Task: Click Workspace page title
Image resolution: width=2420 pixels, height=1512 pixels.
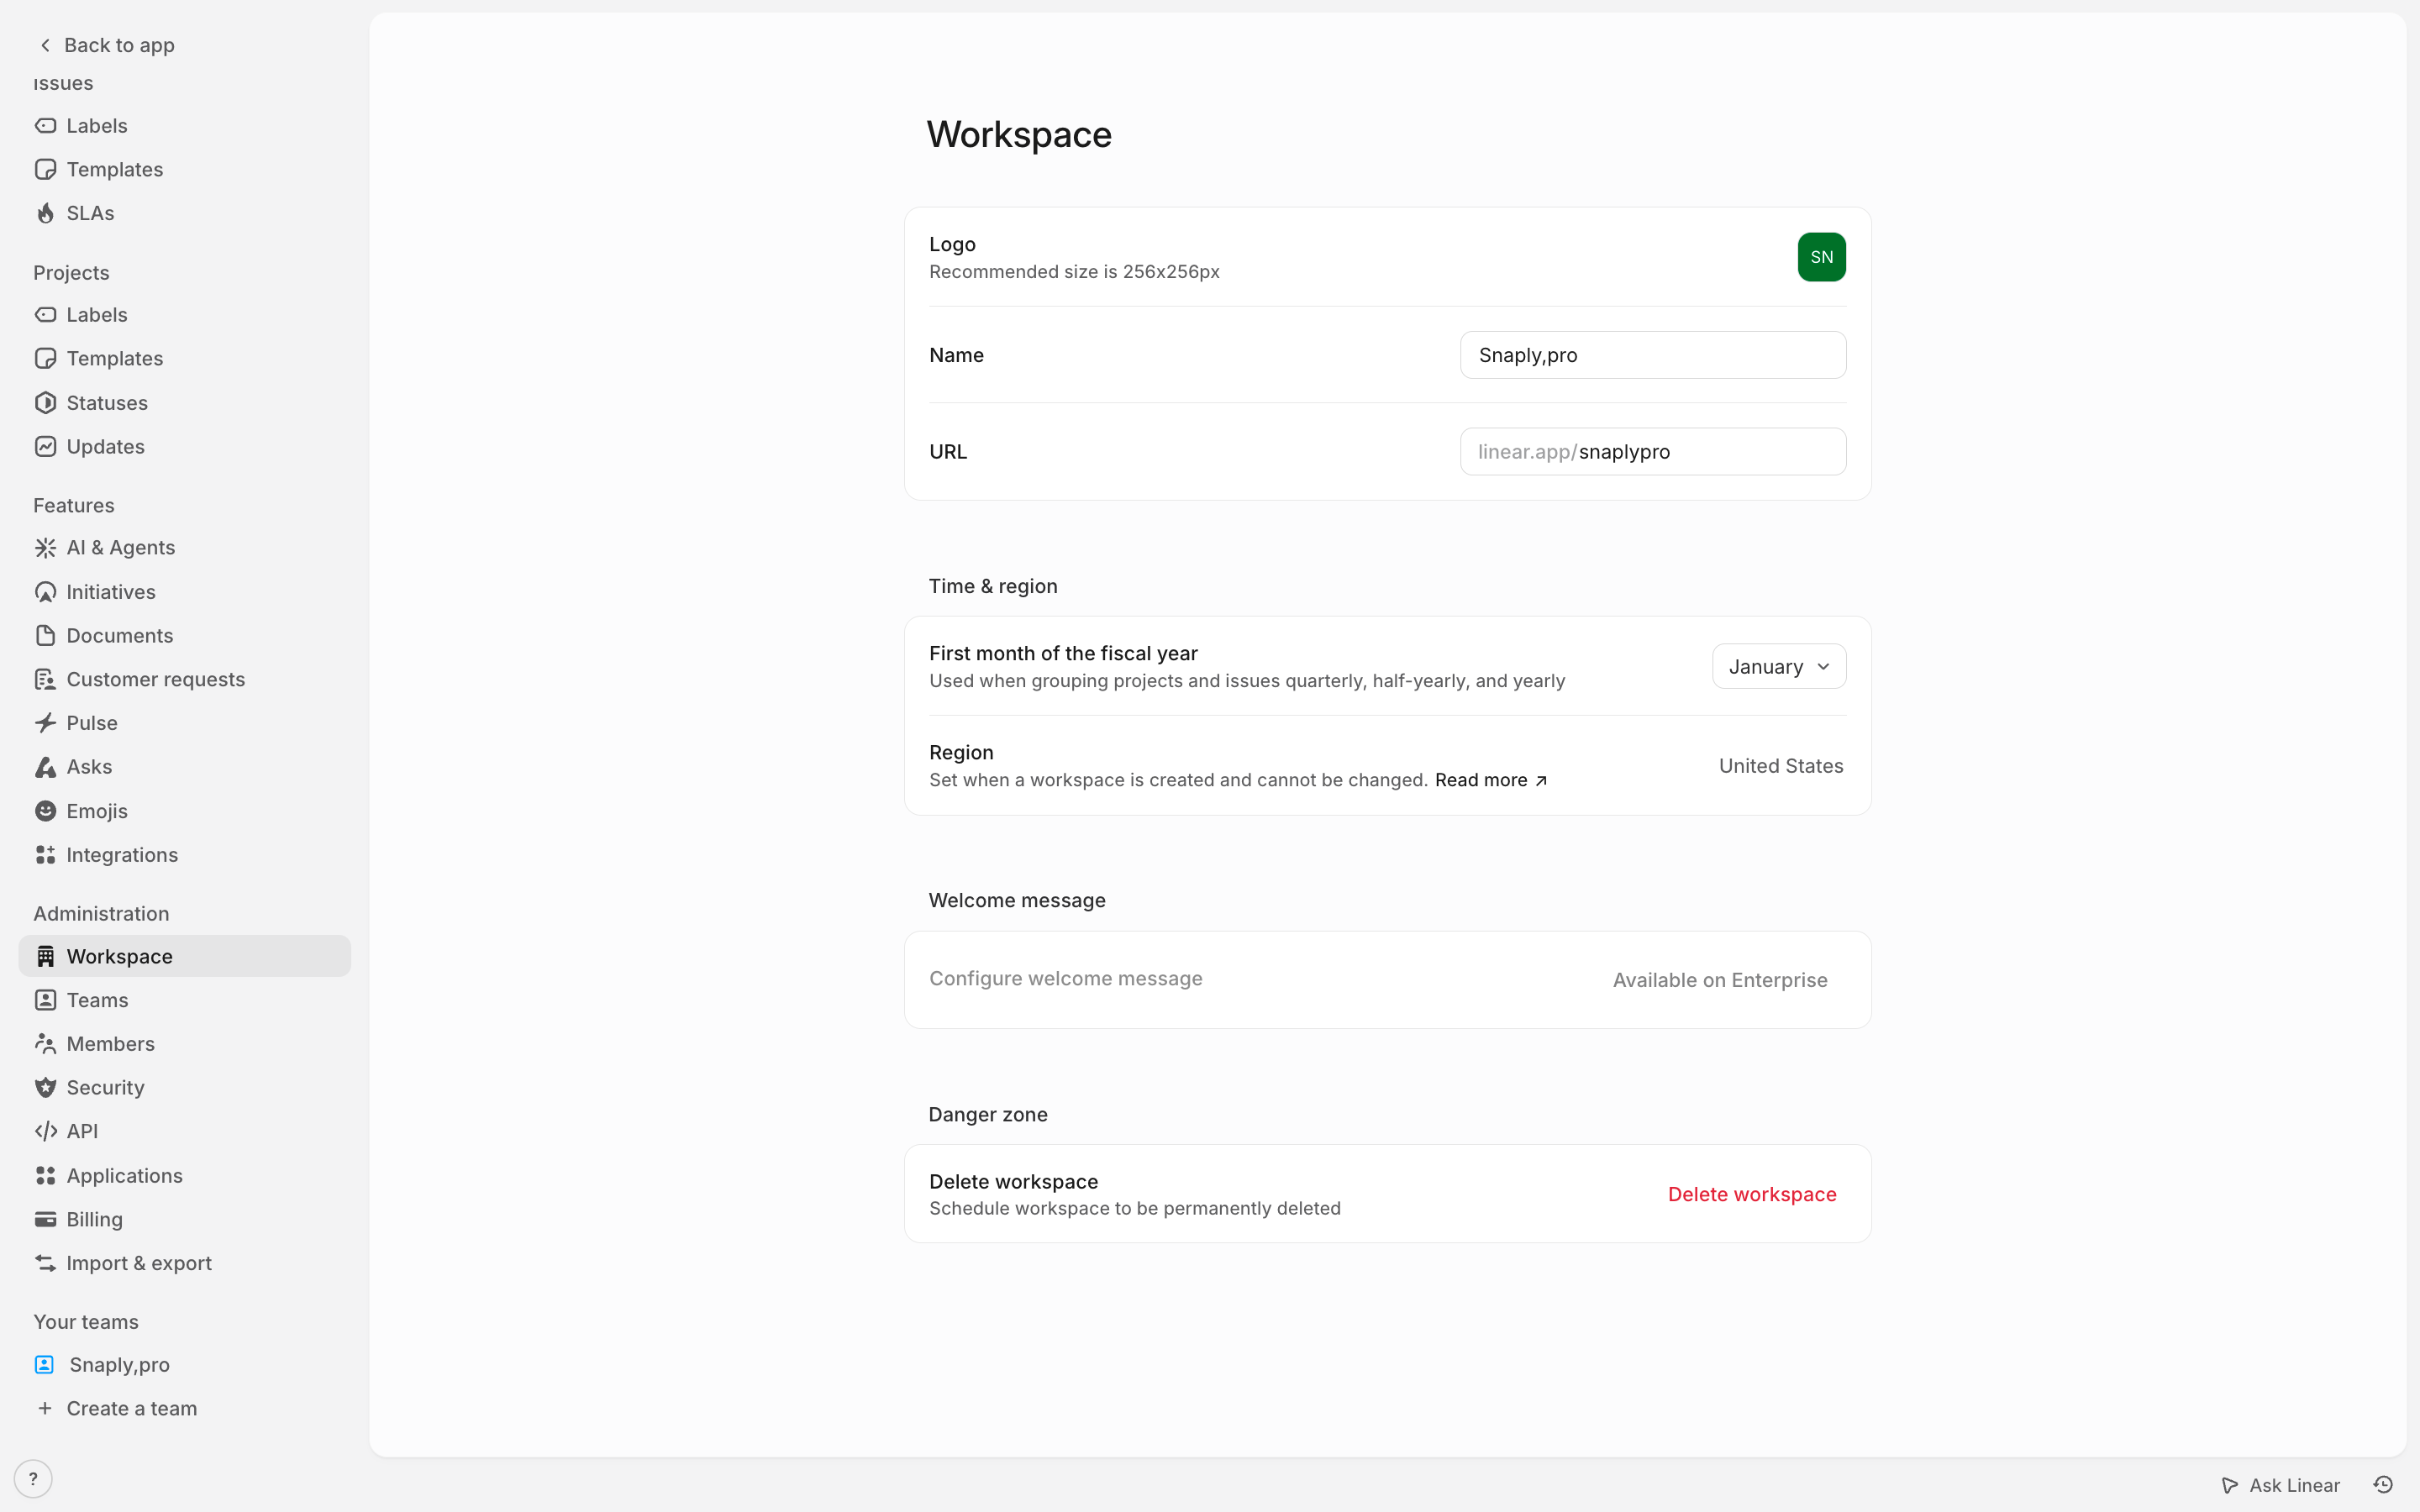Action: coord(1018,135)
